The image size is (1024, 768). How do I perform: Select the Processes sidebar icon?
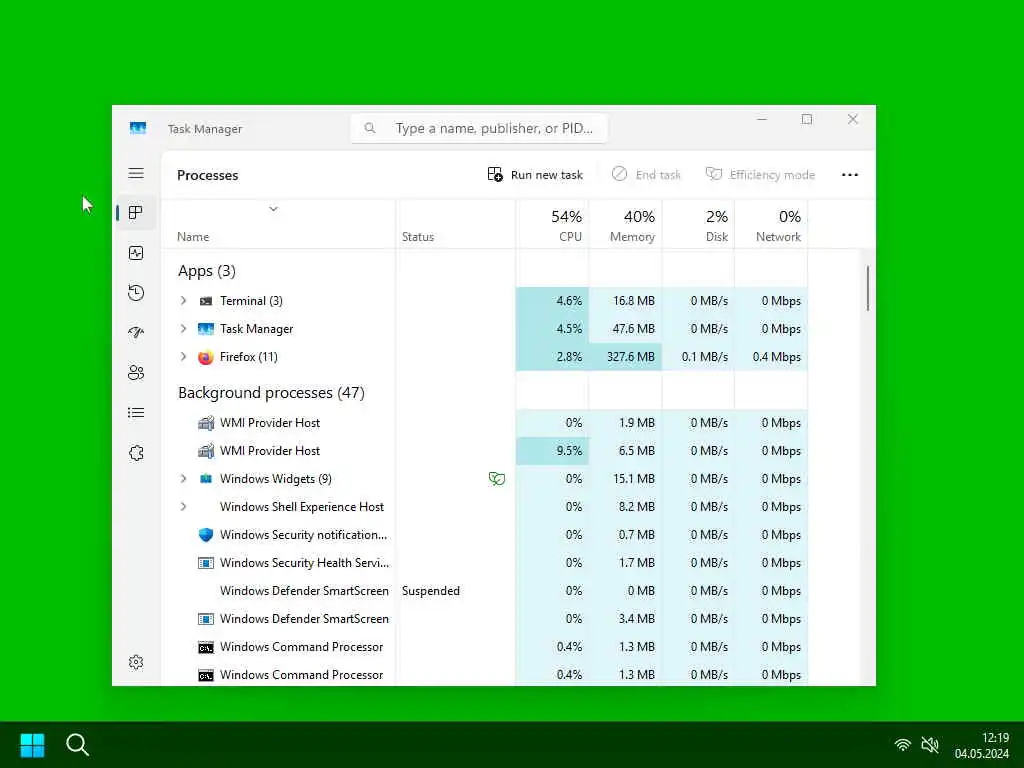click(x=136, y=213)
